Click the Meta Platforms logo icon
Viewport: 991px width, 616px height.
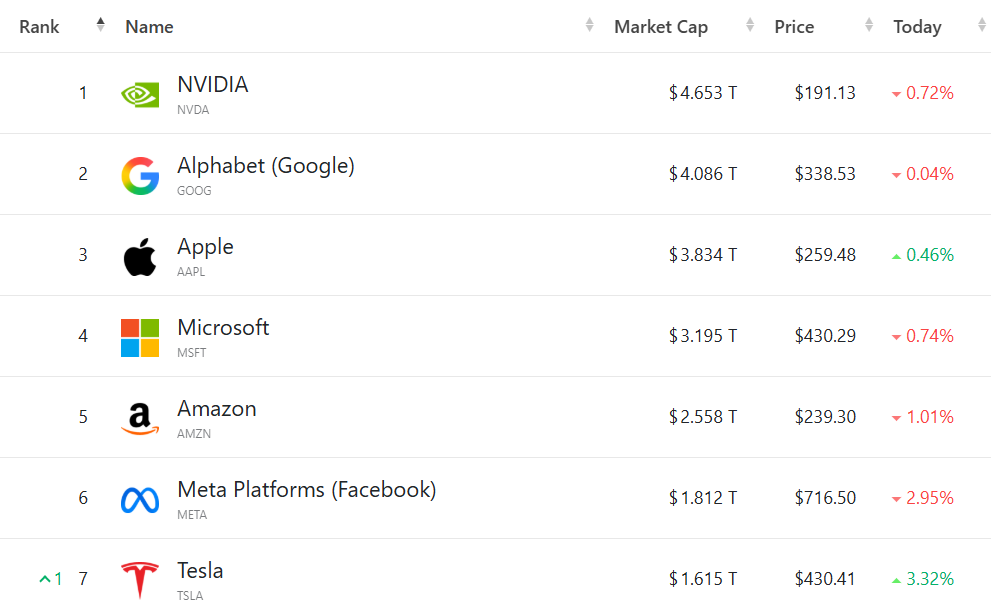pyautogui.click(x=140, y=500)
